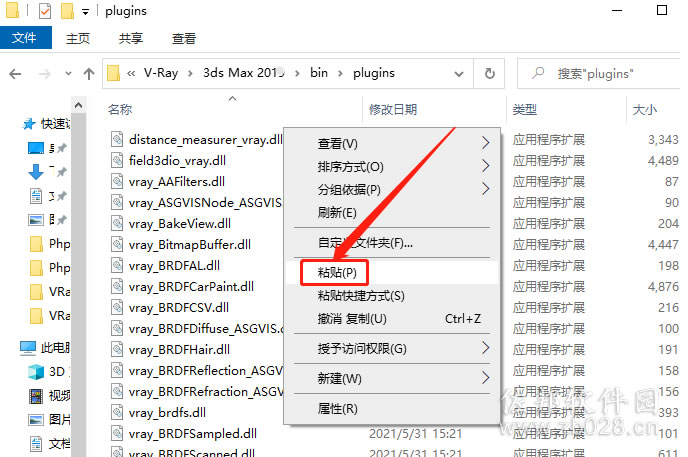688x457 pixels.
Task: Select file vray_BakeView.dll
Action: [x=180, y=224]
